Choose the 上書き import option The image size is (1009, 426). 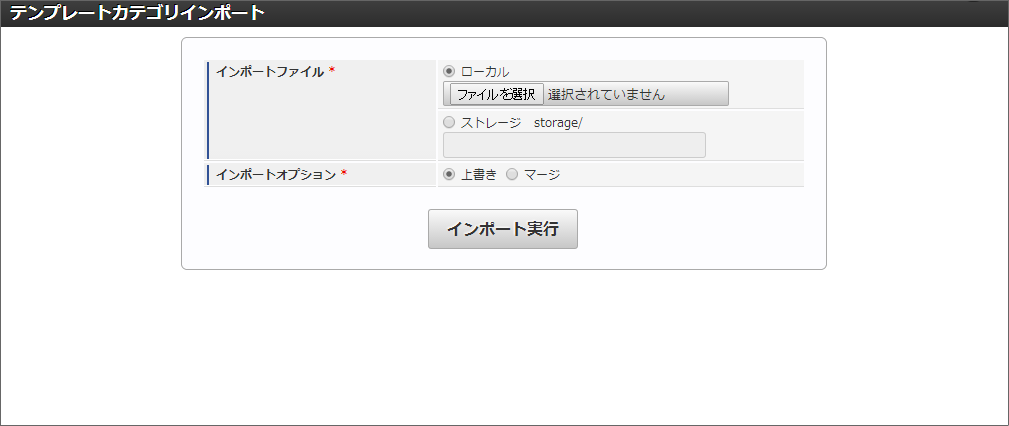pos(449,174)
